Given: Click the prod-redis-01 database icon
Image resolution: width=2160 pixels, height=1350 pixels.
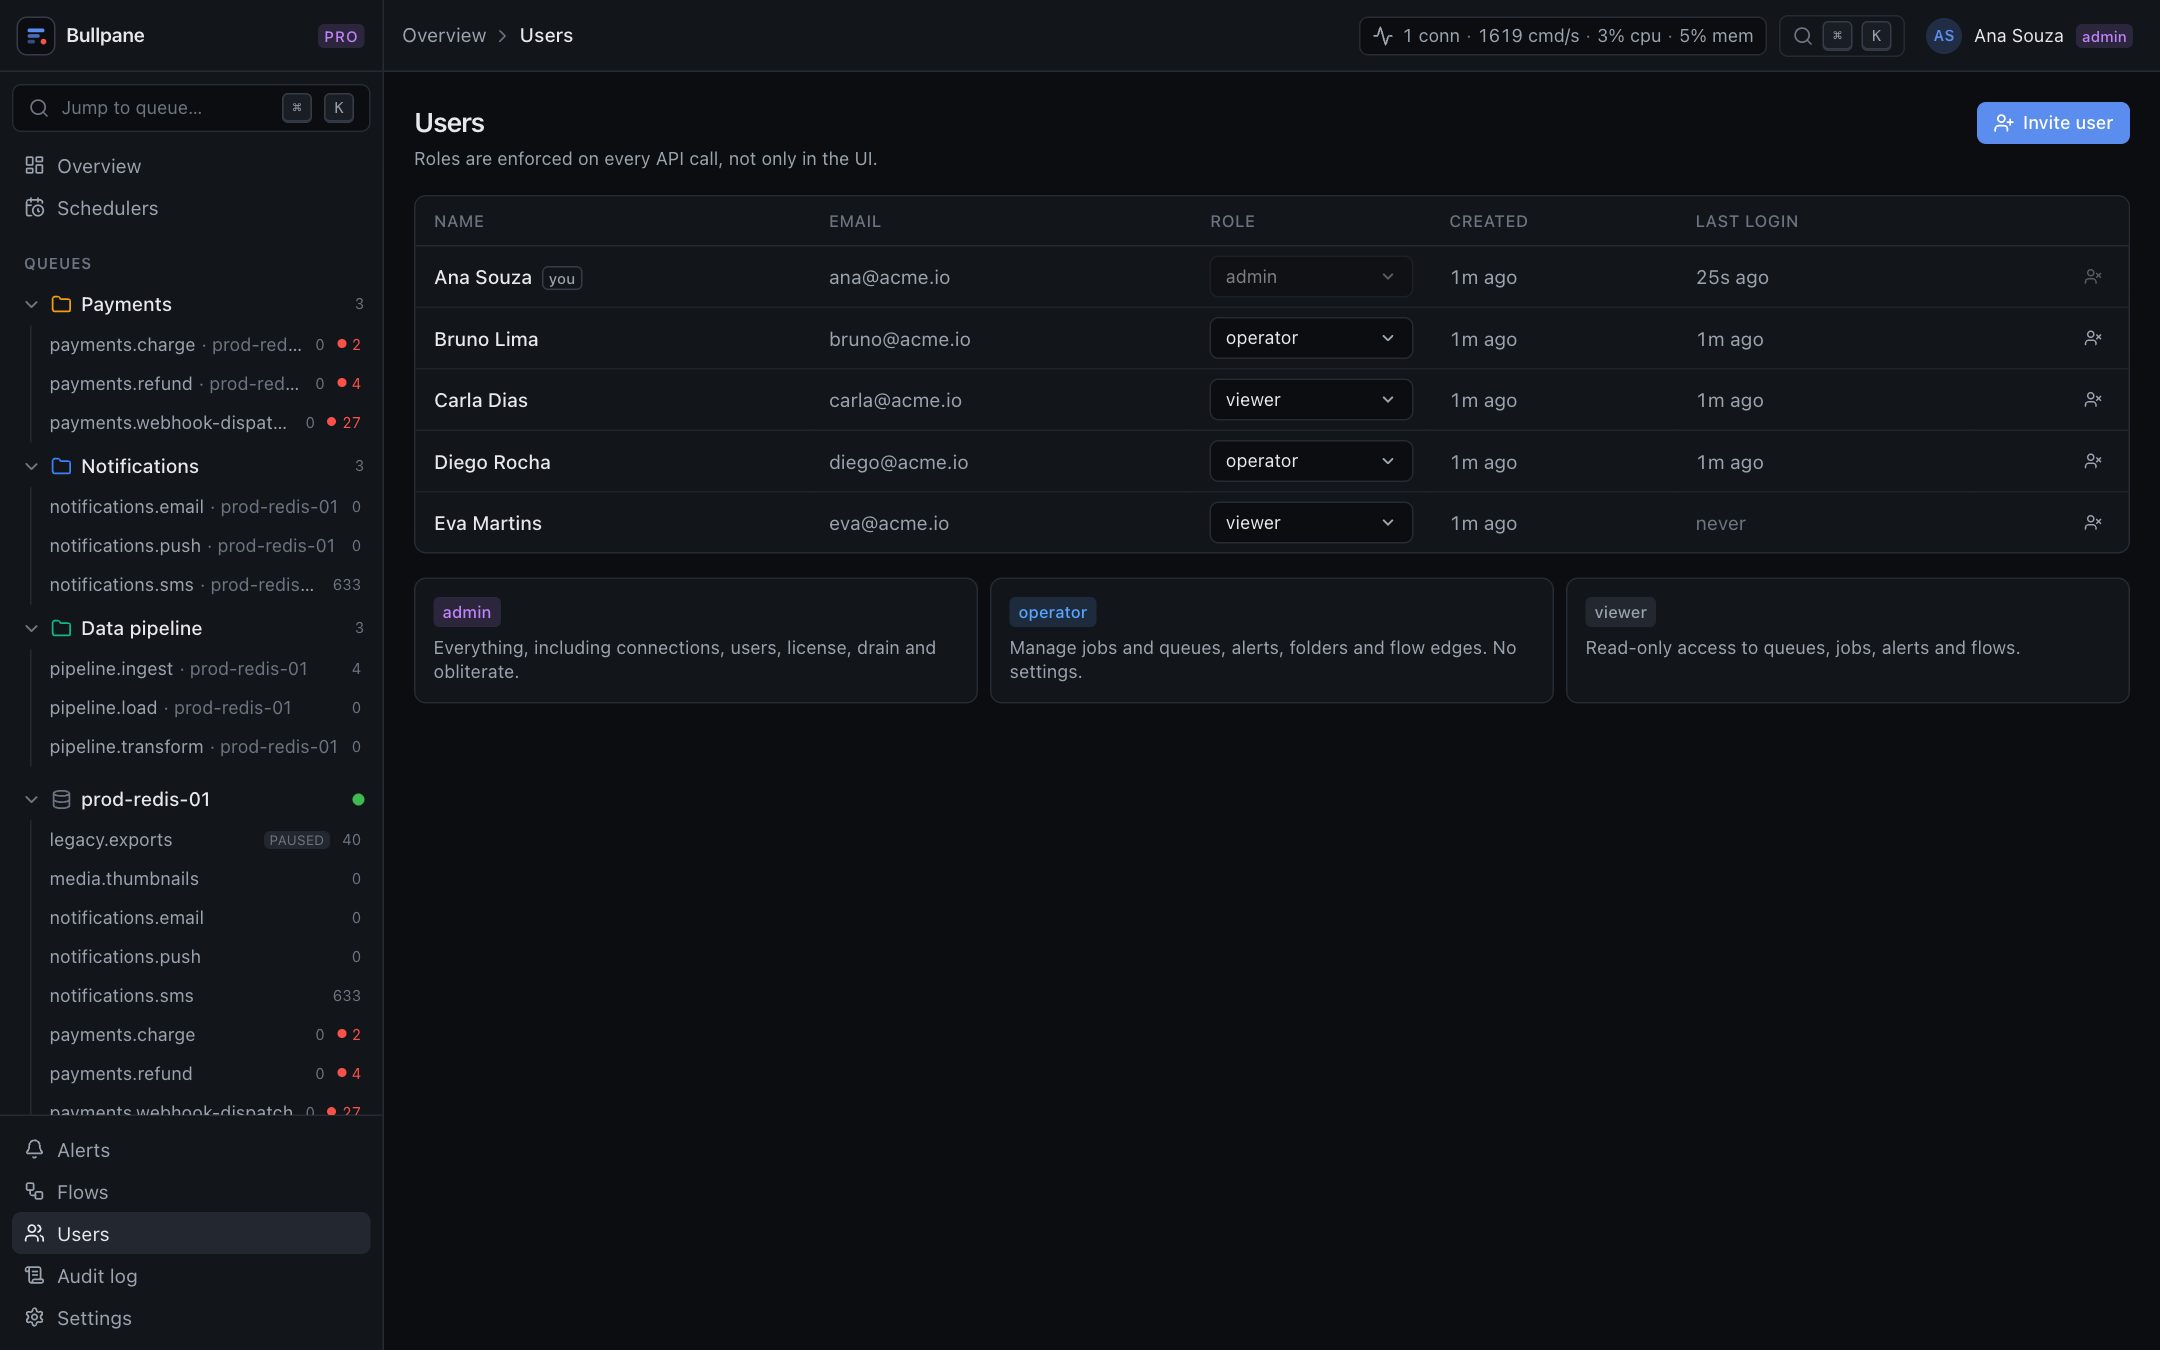Looking at the screenshot, I should tap(61, 799).
